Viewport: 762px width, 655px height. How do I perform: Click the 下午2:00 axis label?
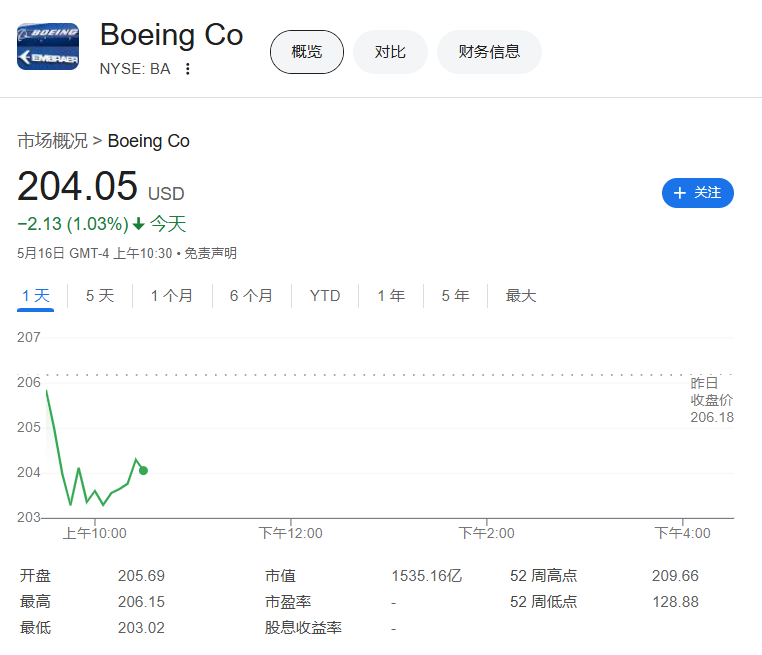(x=486, y=533)
